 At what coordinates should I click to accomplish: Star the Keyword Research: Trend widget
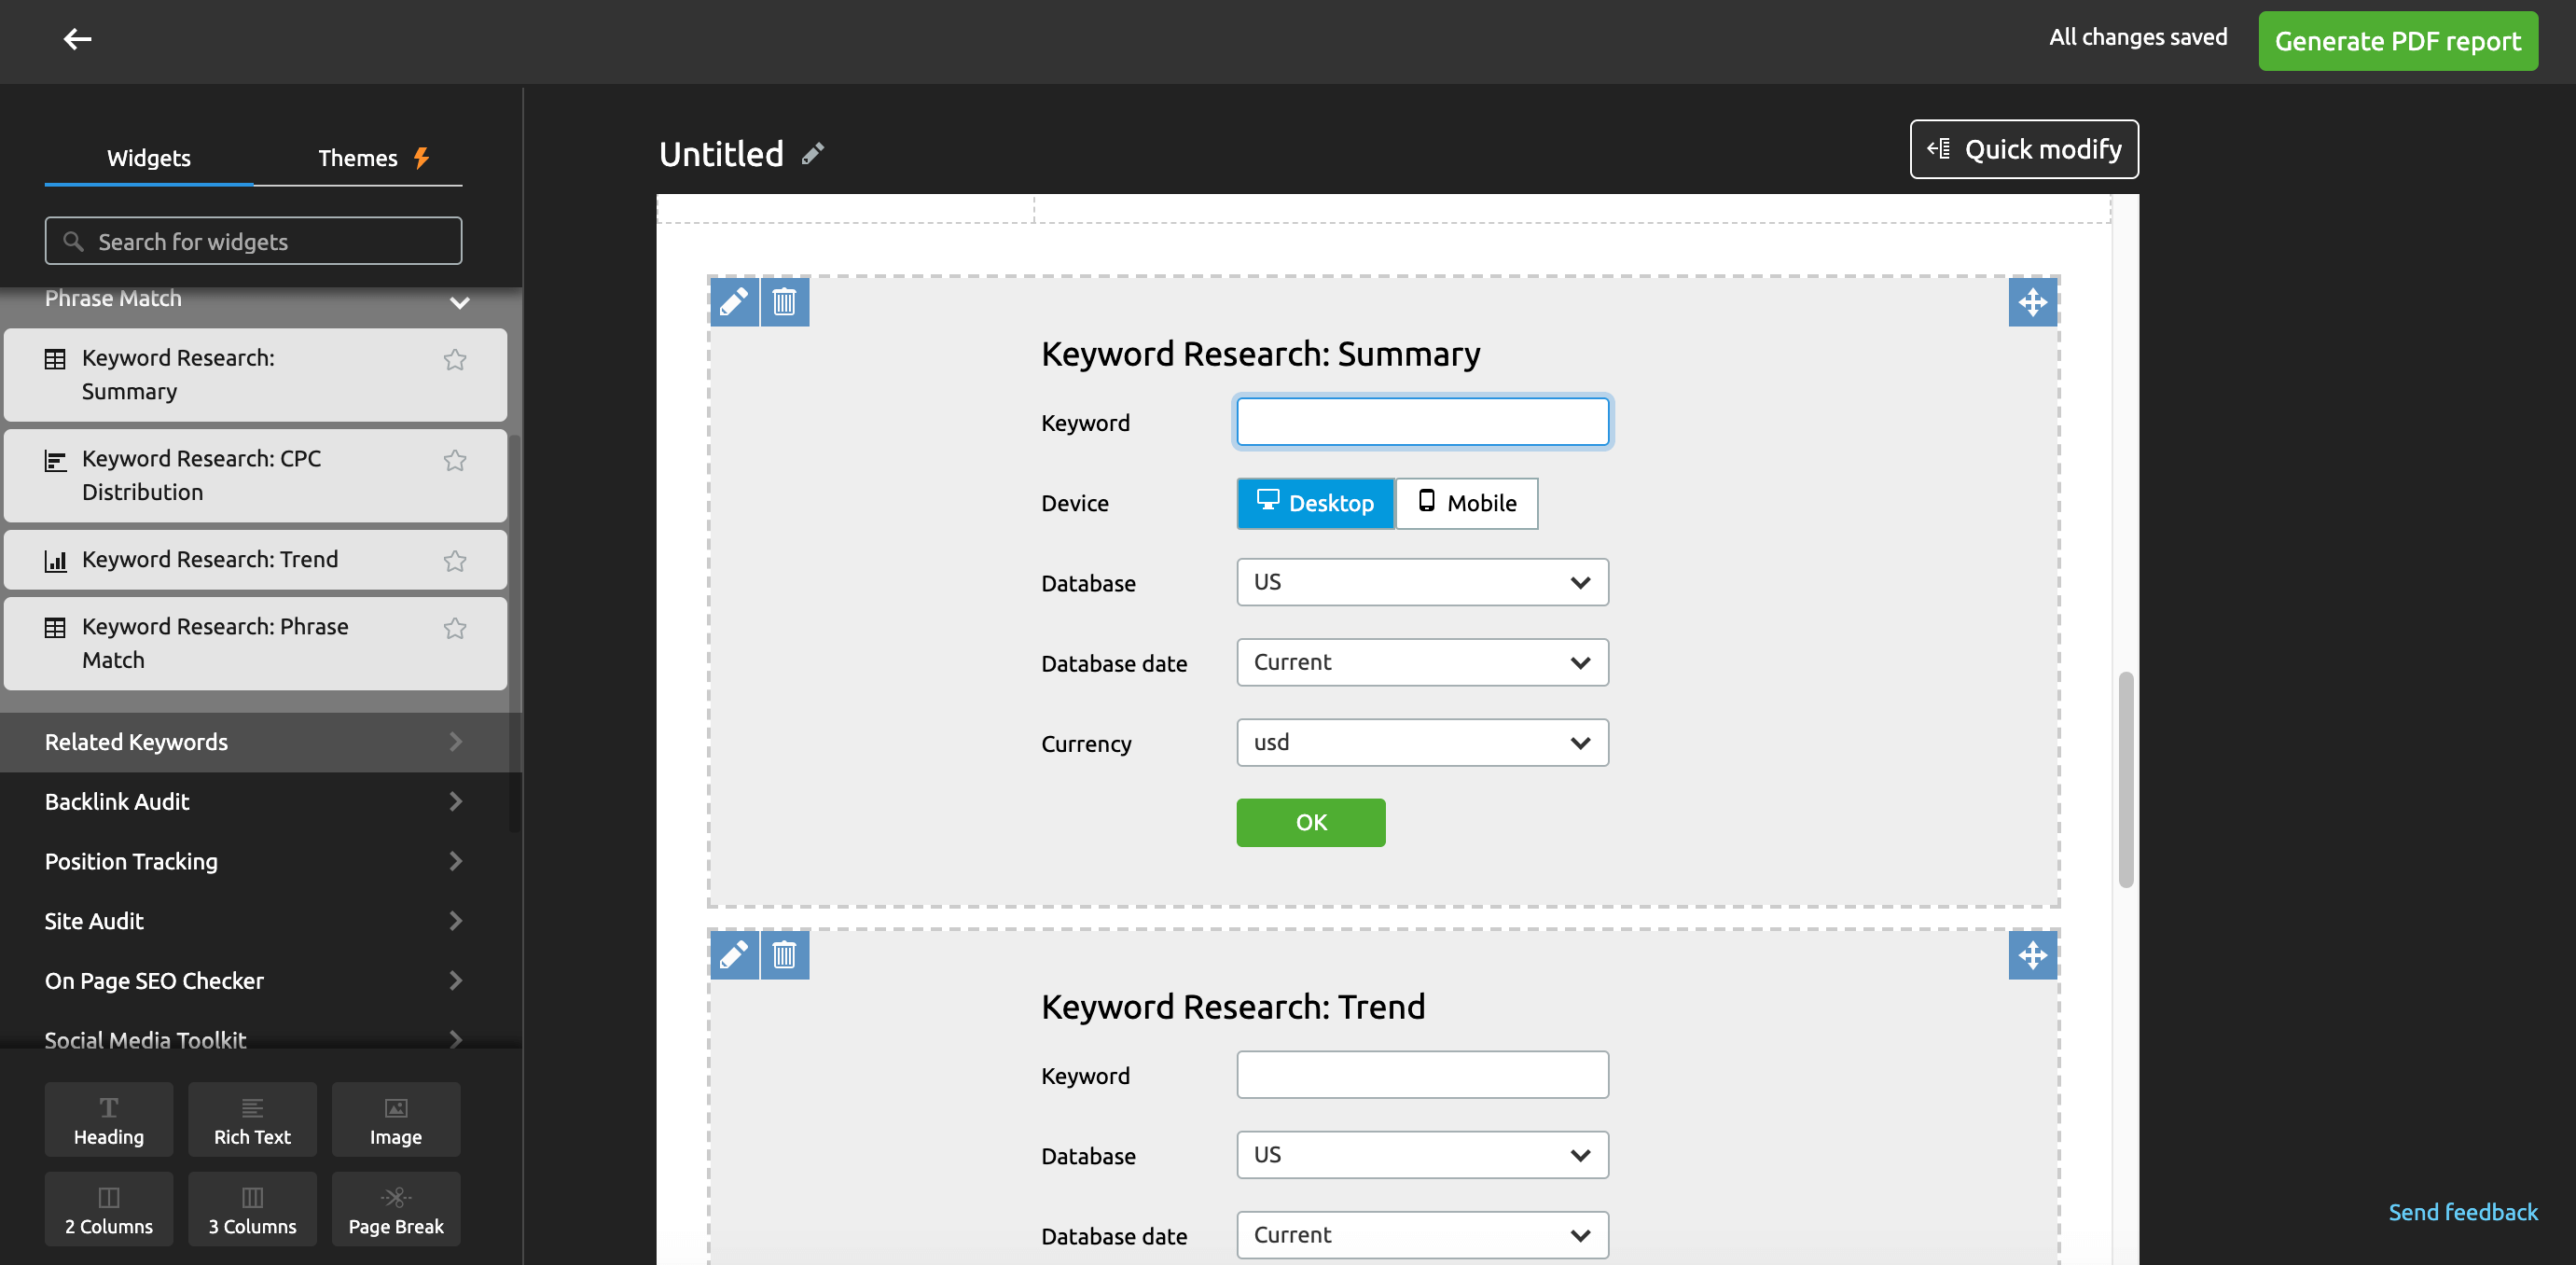(455, 561)
